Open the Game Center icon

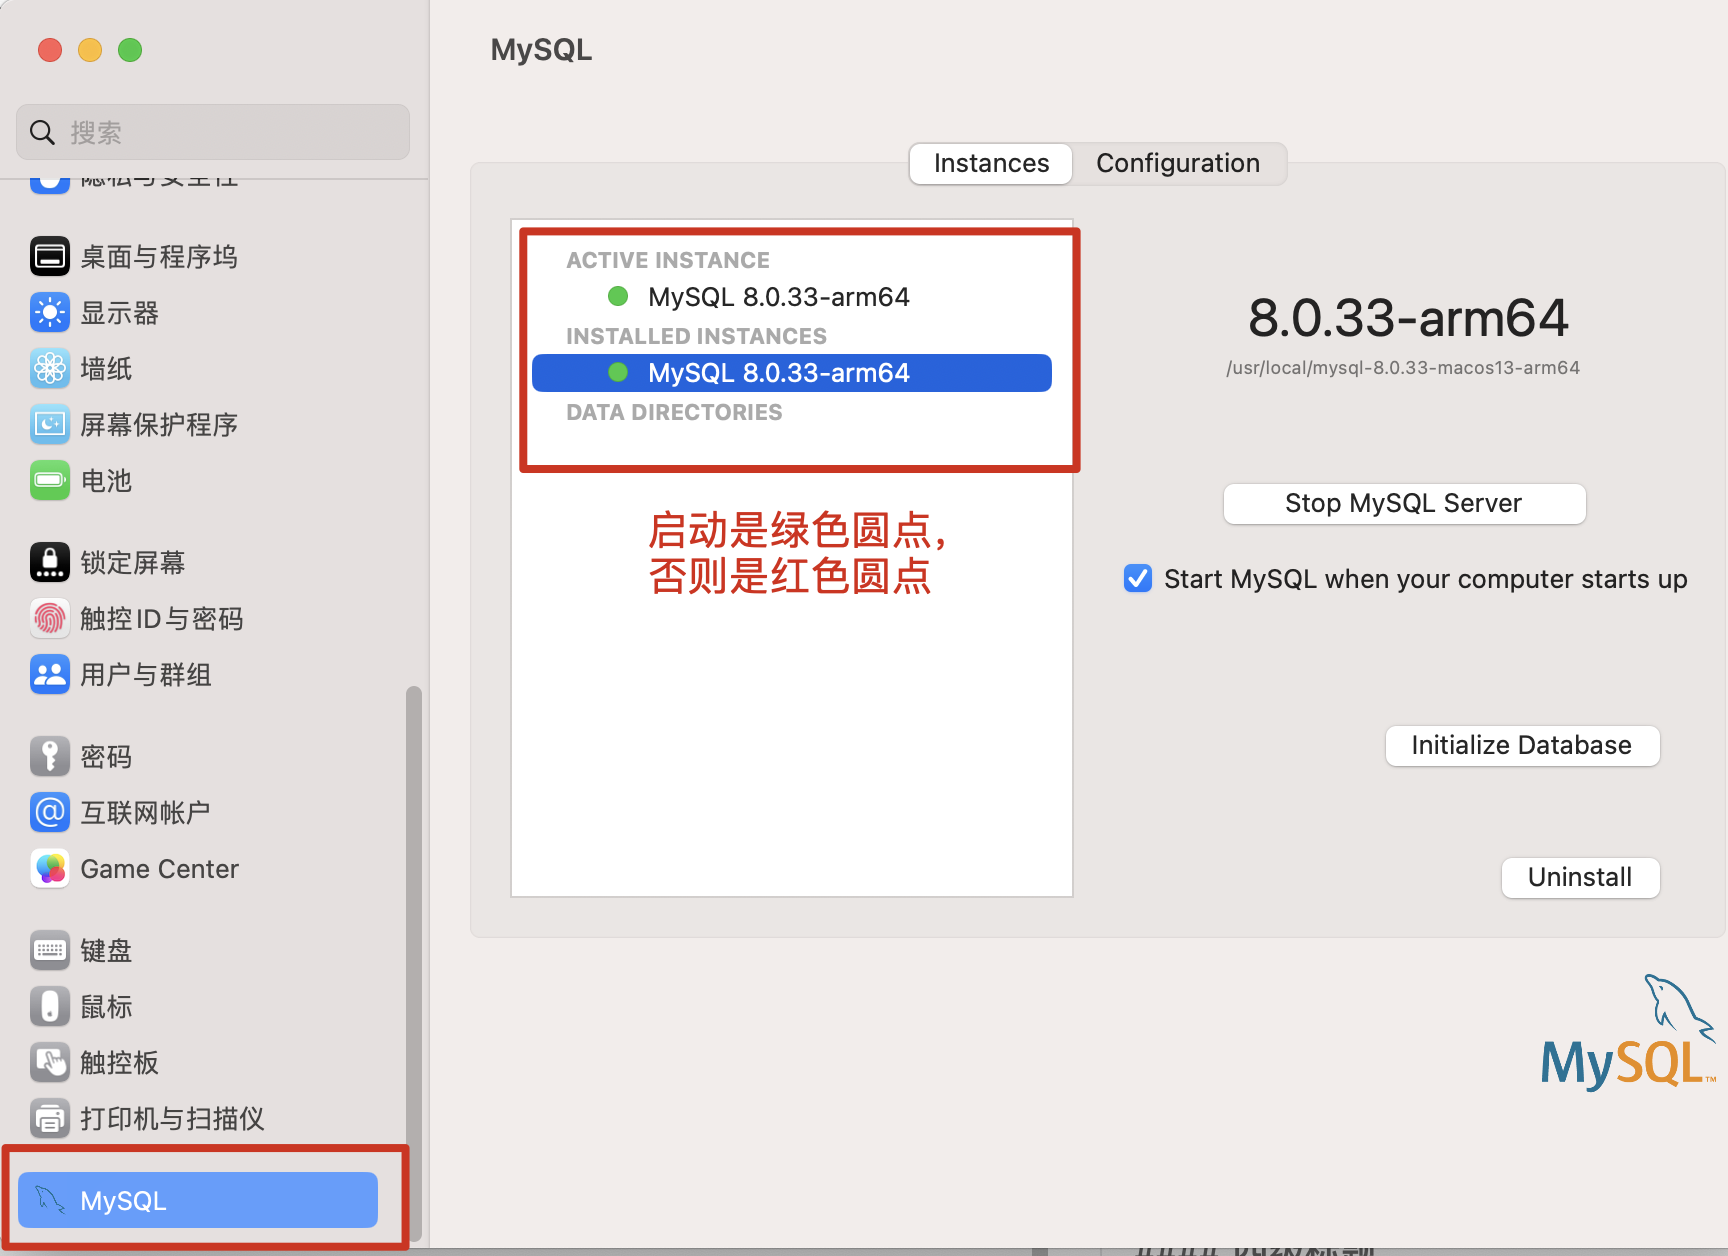click(50, 869)
